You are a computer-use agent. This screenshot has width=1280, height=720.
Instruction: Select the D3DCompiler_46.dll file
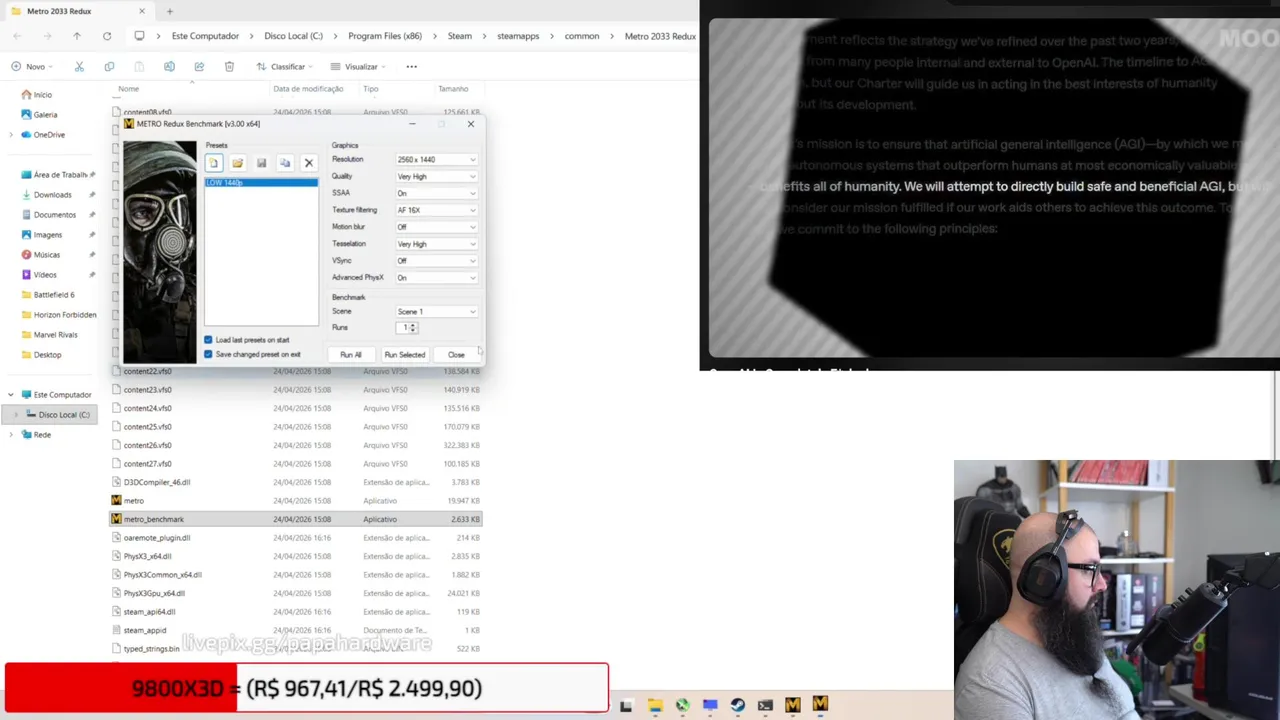point(296,482)
